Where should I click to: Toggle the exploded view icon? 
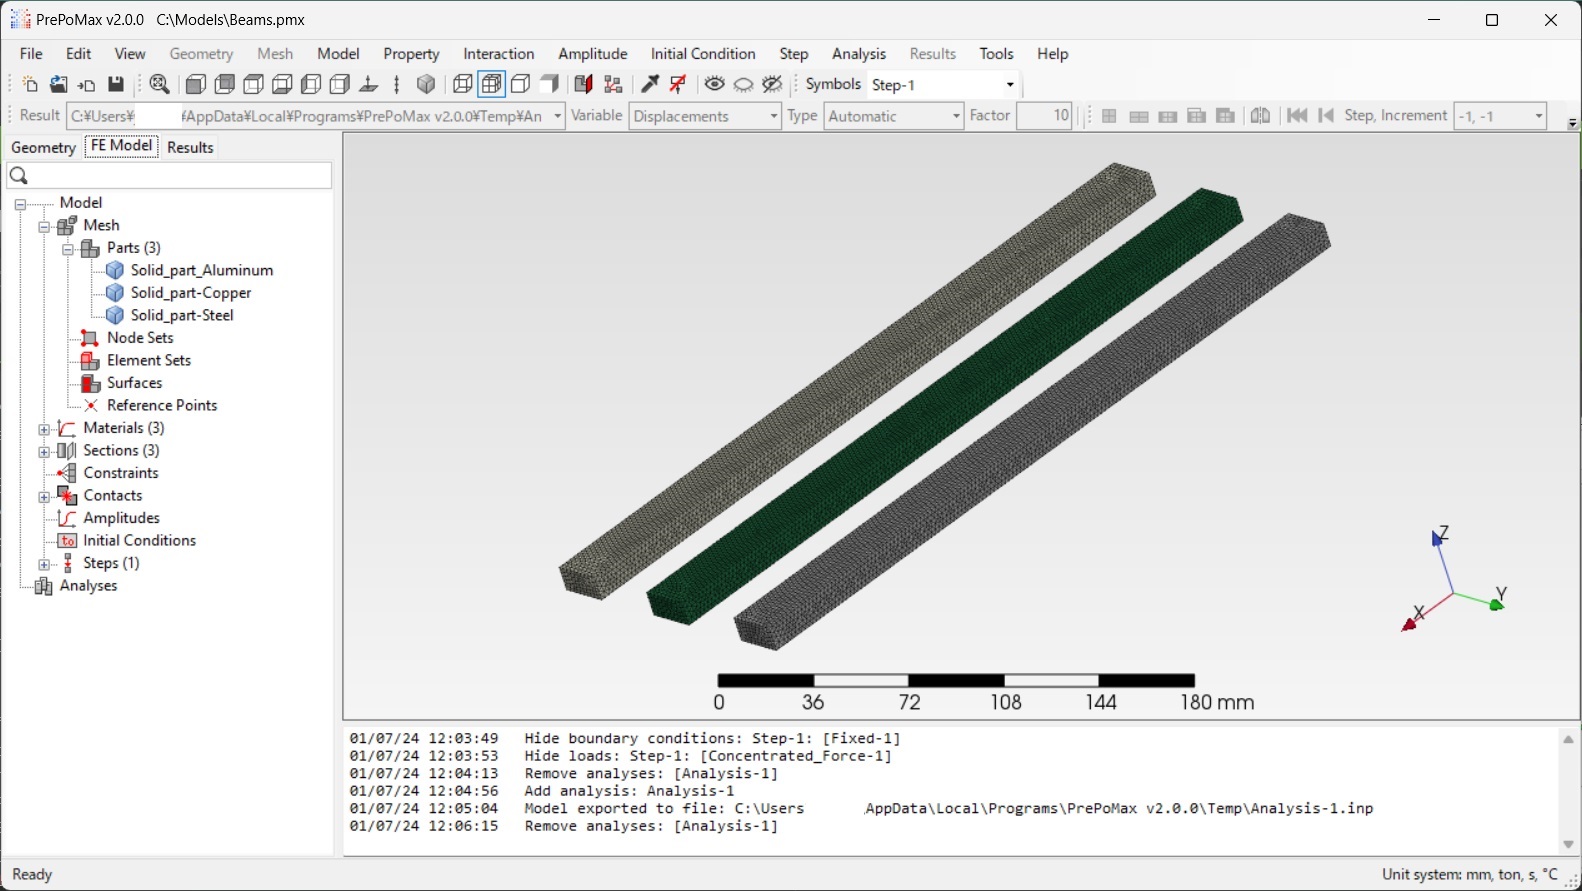coord(613,85)
